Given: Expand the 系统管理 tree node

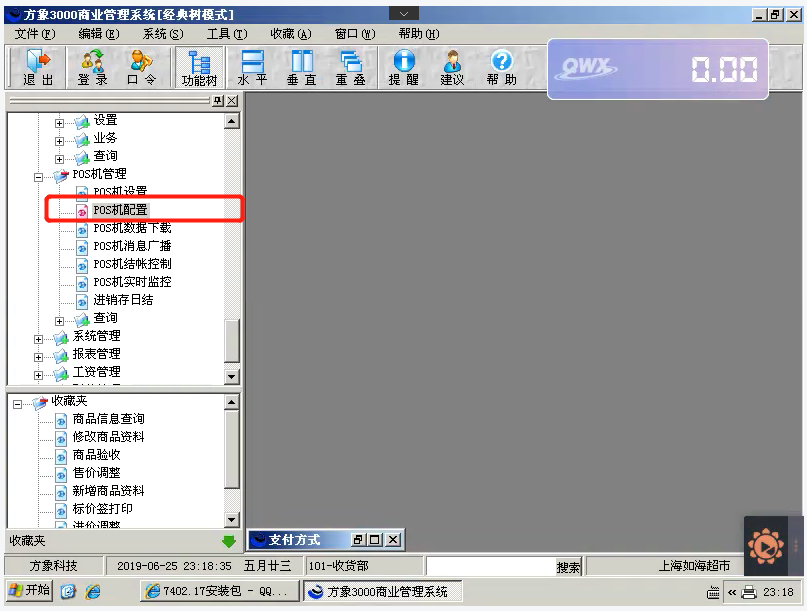Looking at the screenshot, I should 38,339.
